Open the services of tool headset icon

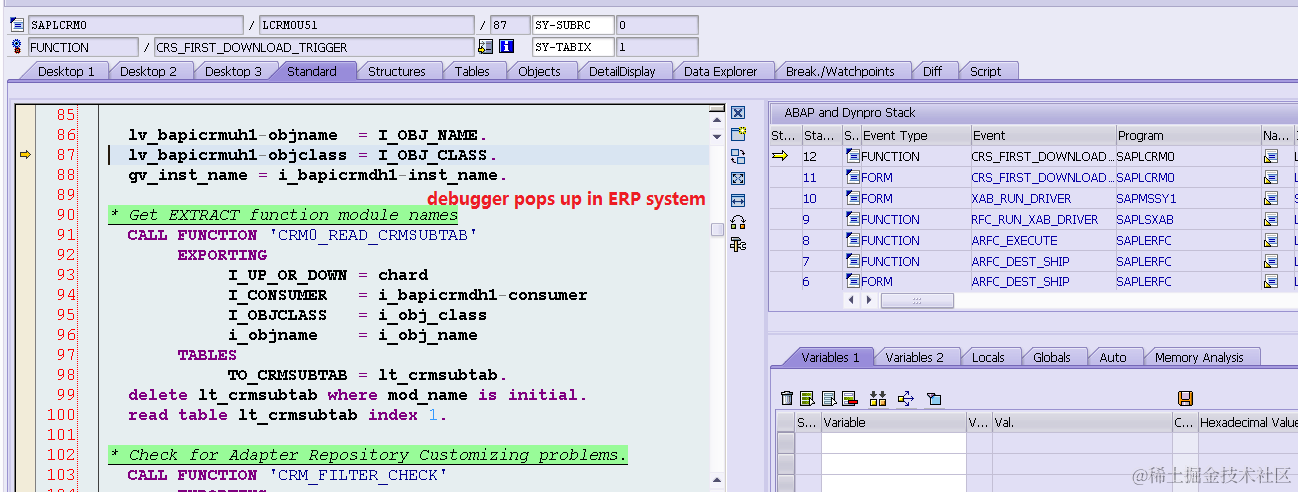[x=738, y=222]
